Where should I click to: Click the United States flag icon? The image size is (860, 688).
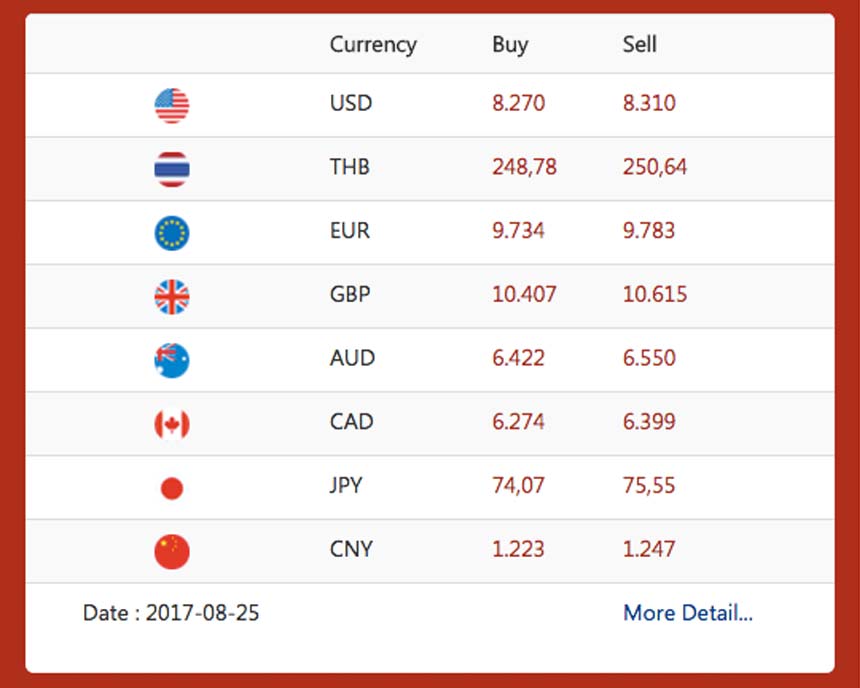tap(171, 105)
